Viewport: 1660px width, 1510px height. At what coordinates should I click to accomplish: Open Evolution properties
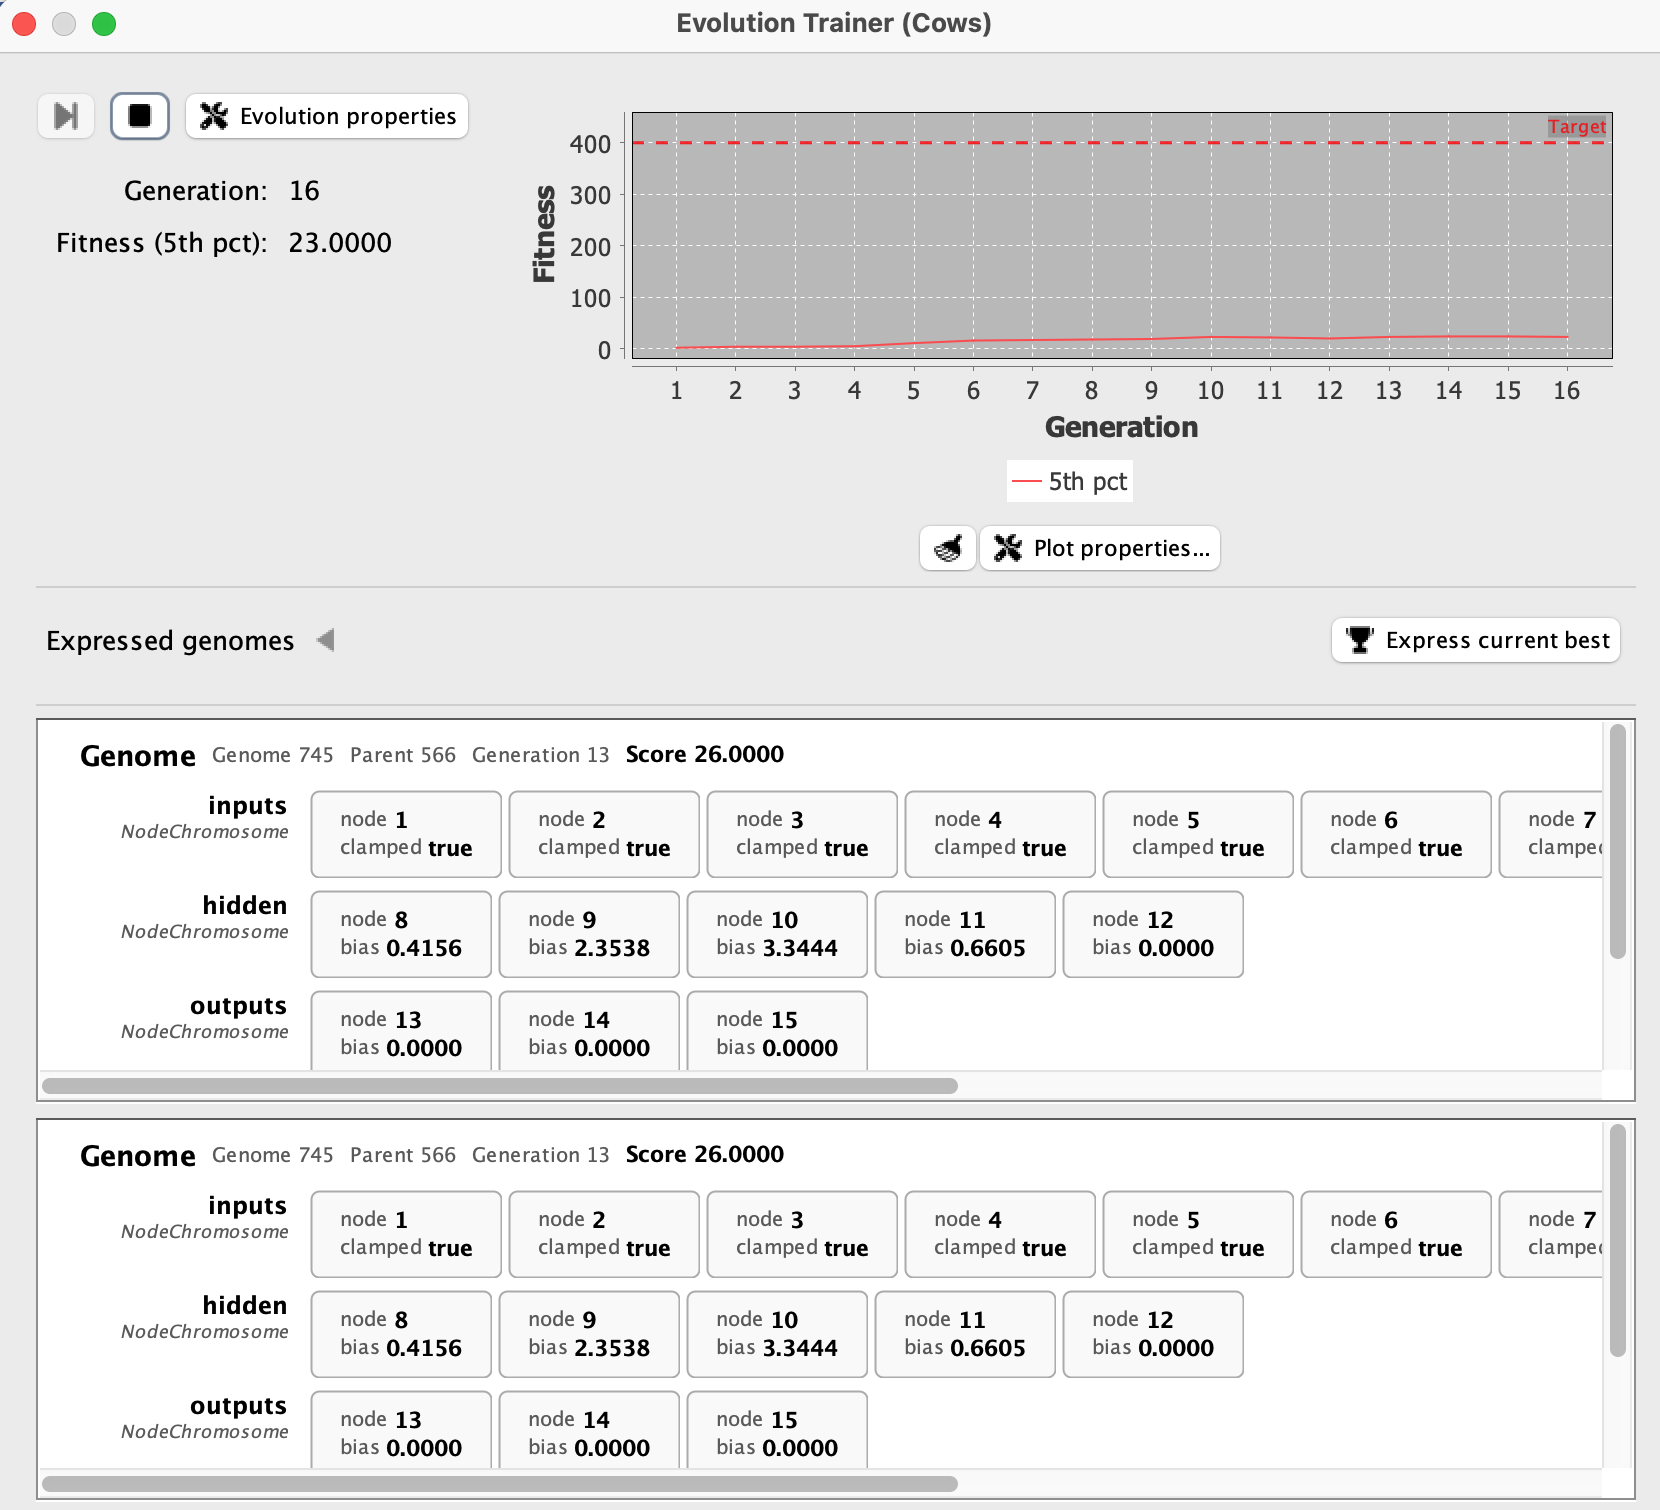click(327, 116)
